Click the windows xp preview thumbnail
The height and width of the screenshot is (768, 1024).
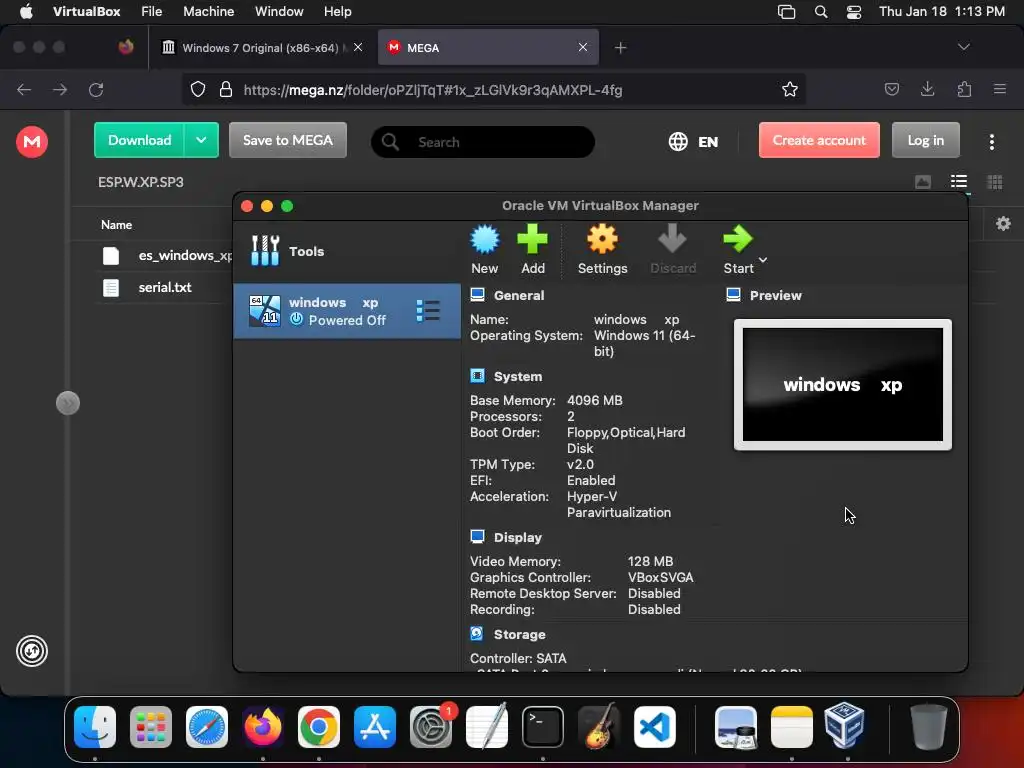pos(842,385)
